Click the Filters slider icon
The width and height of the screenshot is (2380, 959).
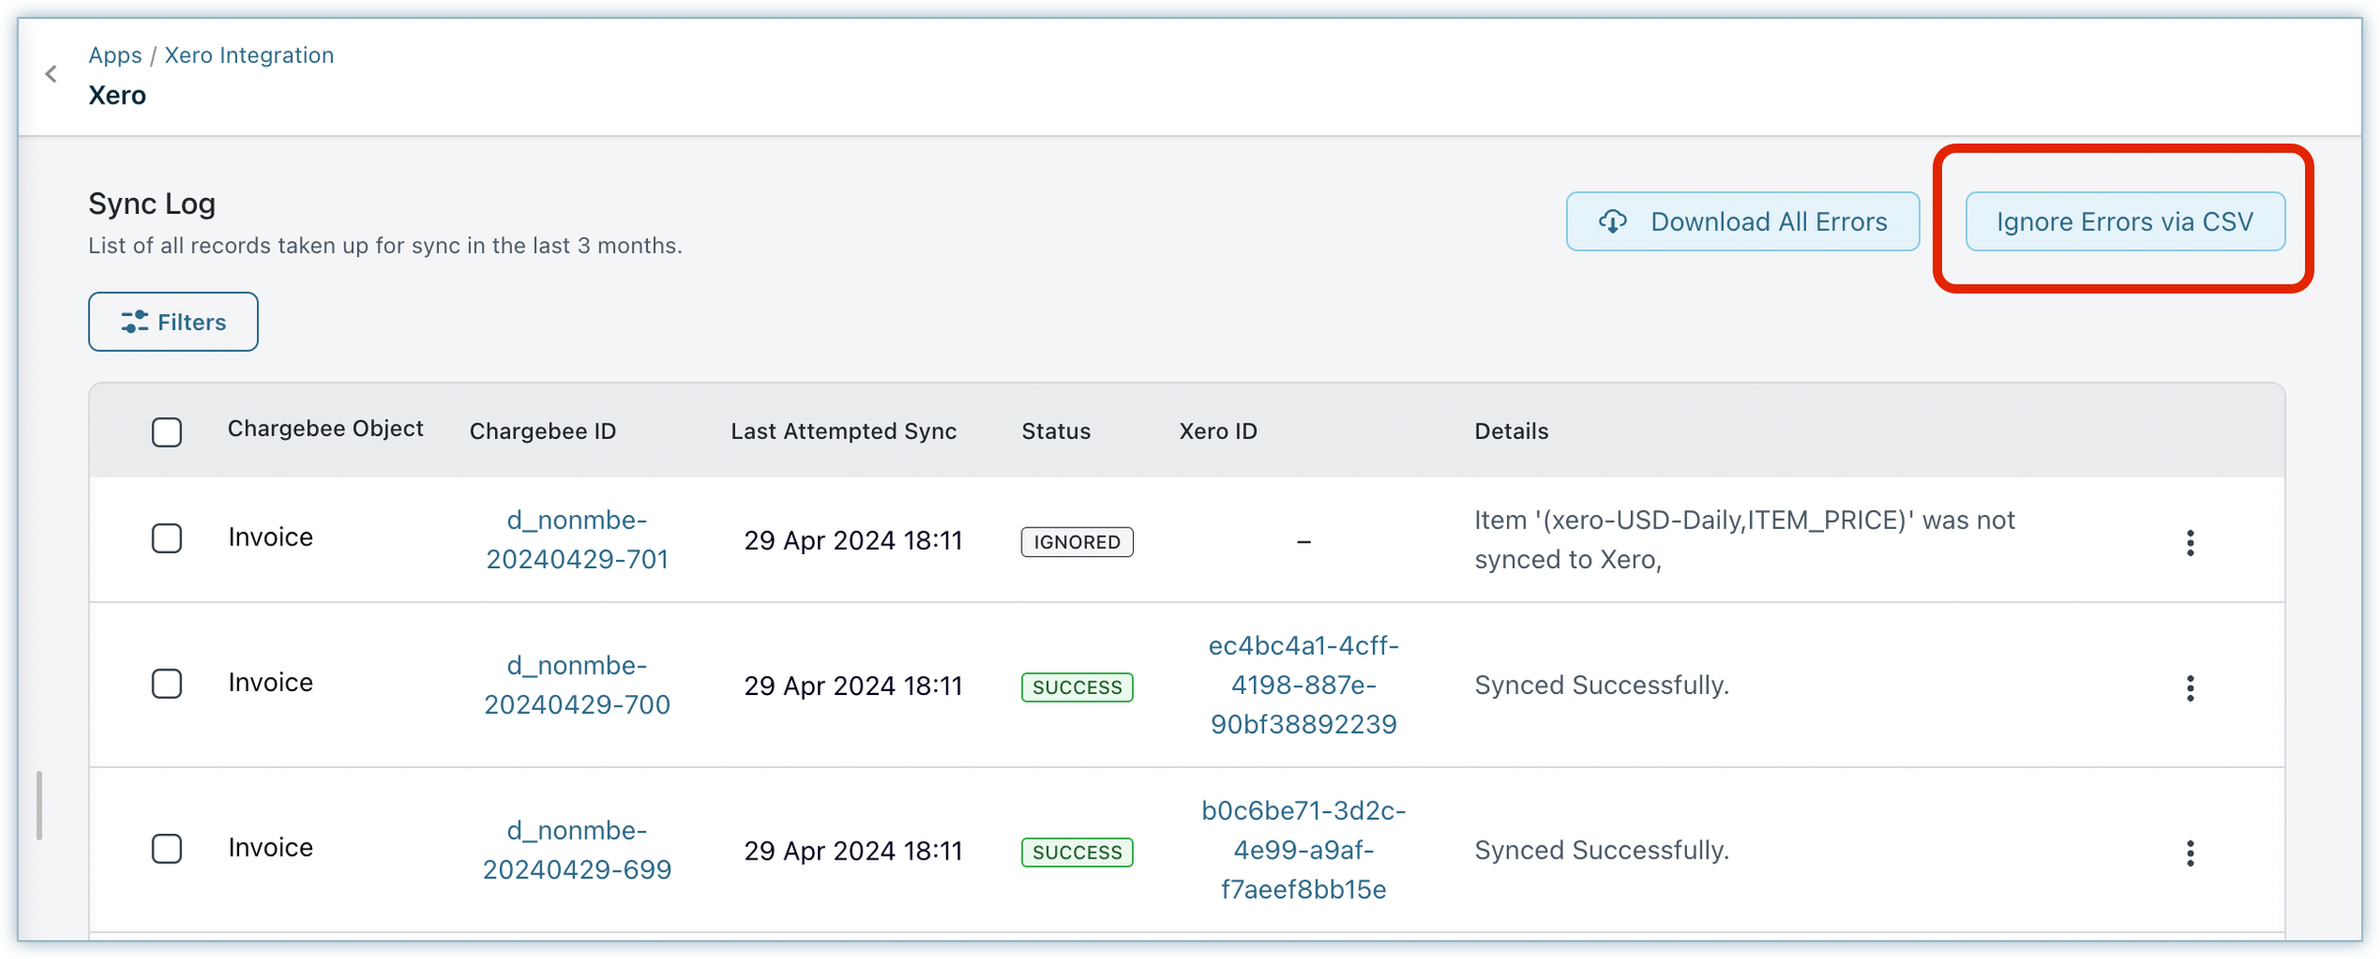tap(134, 322)
